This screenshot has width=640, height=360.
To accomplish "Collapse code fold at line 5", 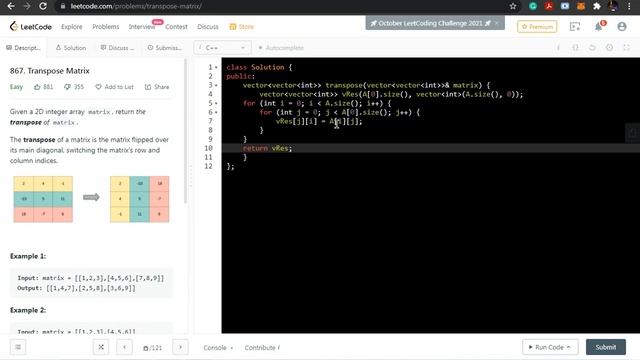I will pyautogui.click(x=216, y=103).
